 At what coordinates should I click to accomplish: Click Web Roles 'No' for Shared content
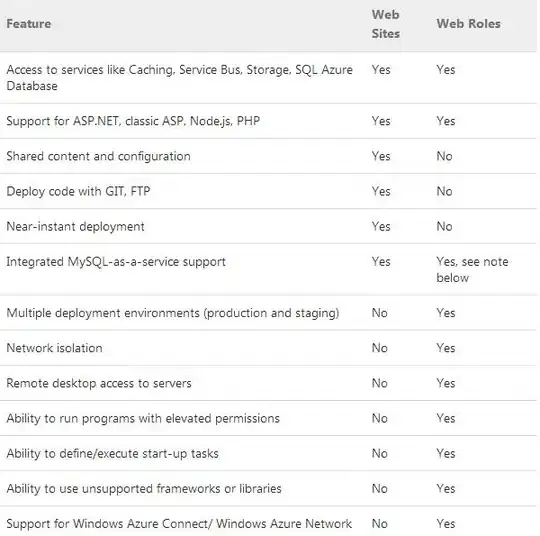(444, 156)
